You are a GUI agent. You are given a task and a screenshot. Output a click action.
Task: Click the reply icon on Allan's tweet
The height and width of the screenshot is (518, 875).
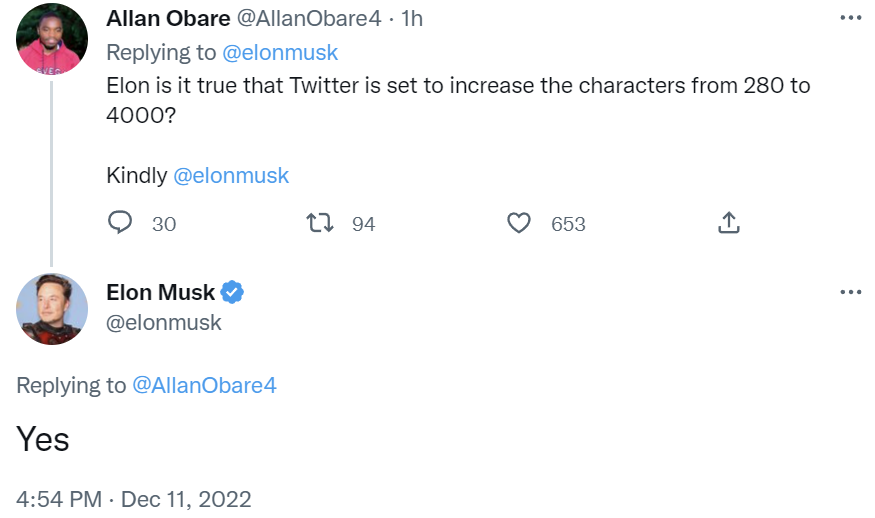120,223
